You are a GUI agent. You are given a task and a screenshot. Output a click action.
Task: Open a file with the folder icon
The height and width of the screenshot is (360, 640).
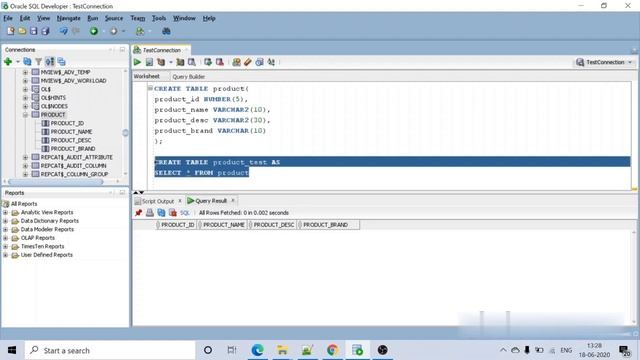22,31
